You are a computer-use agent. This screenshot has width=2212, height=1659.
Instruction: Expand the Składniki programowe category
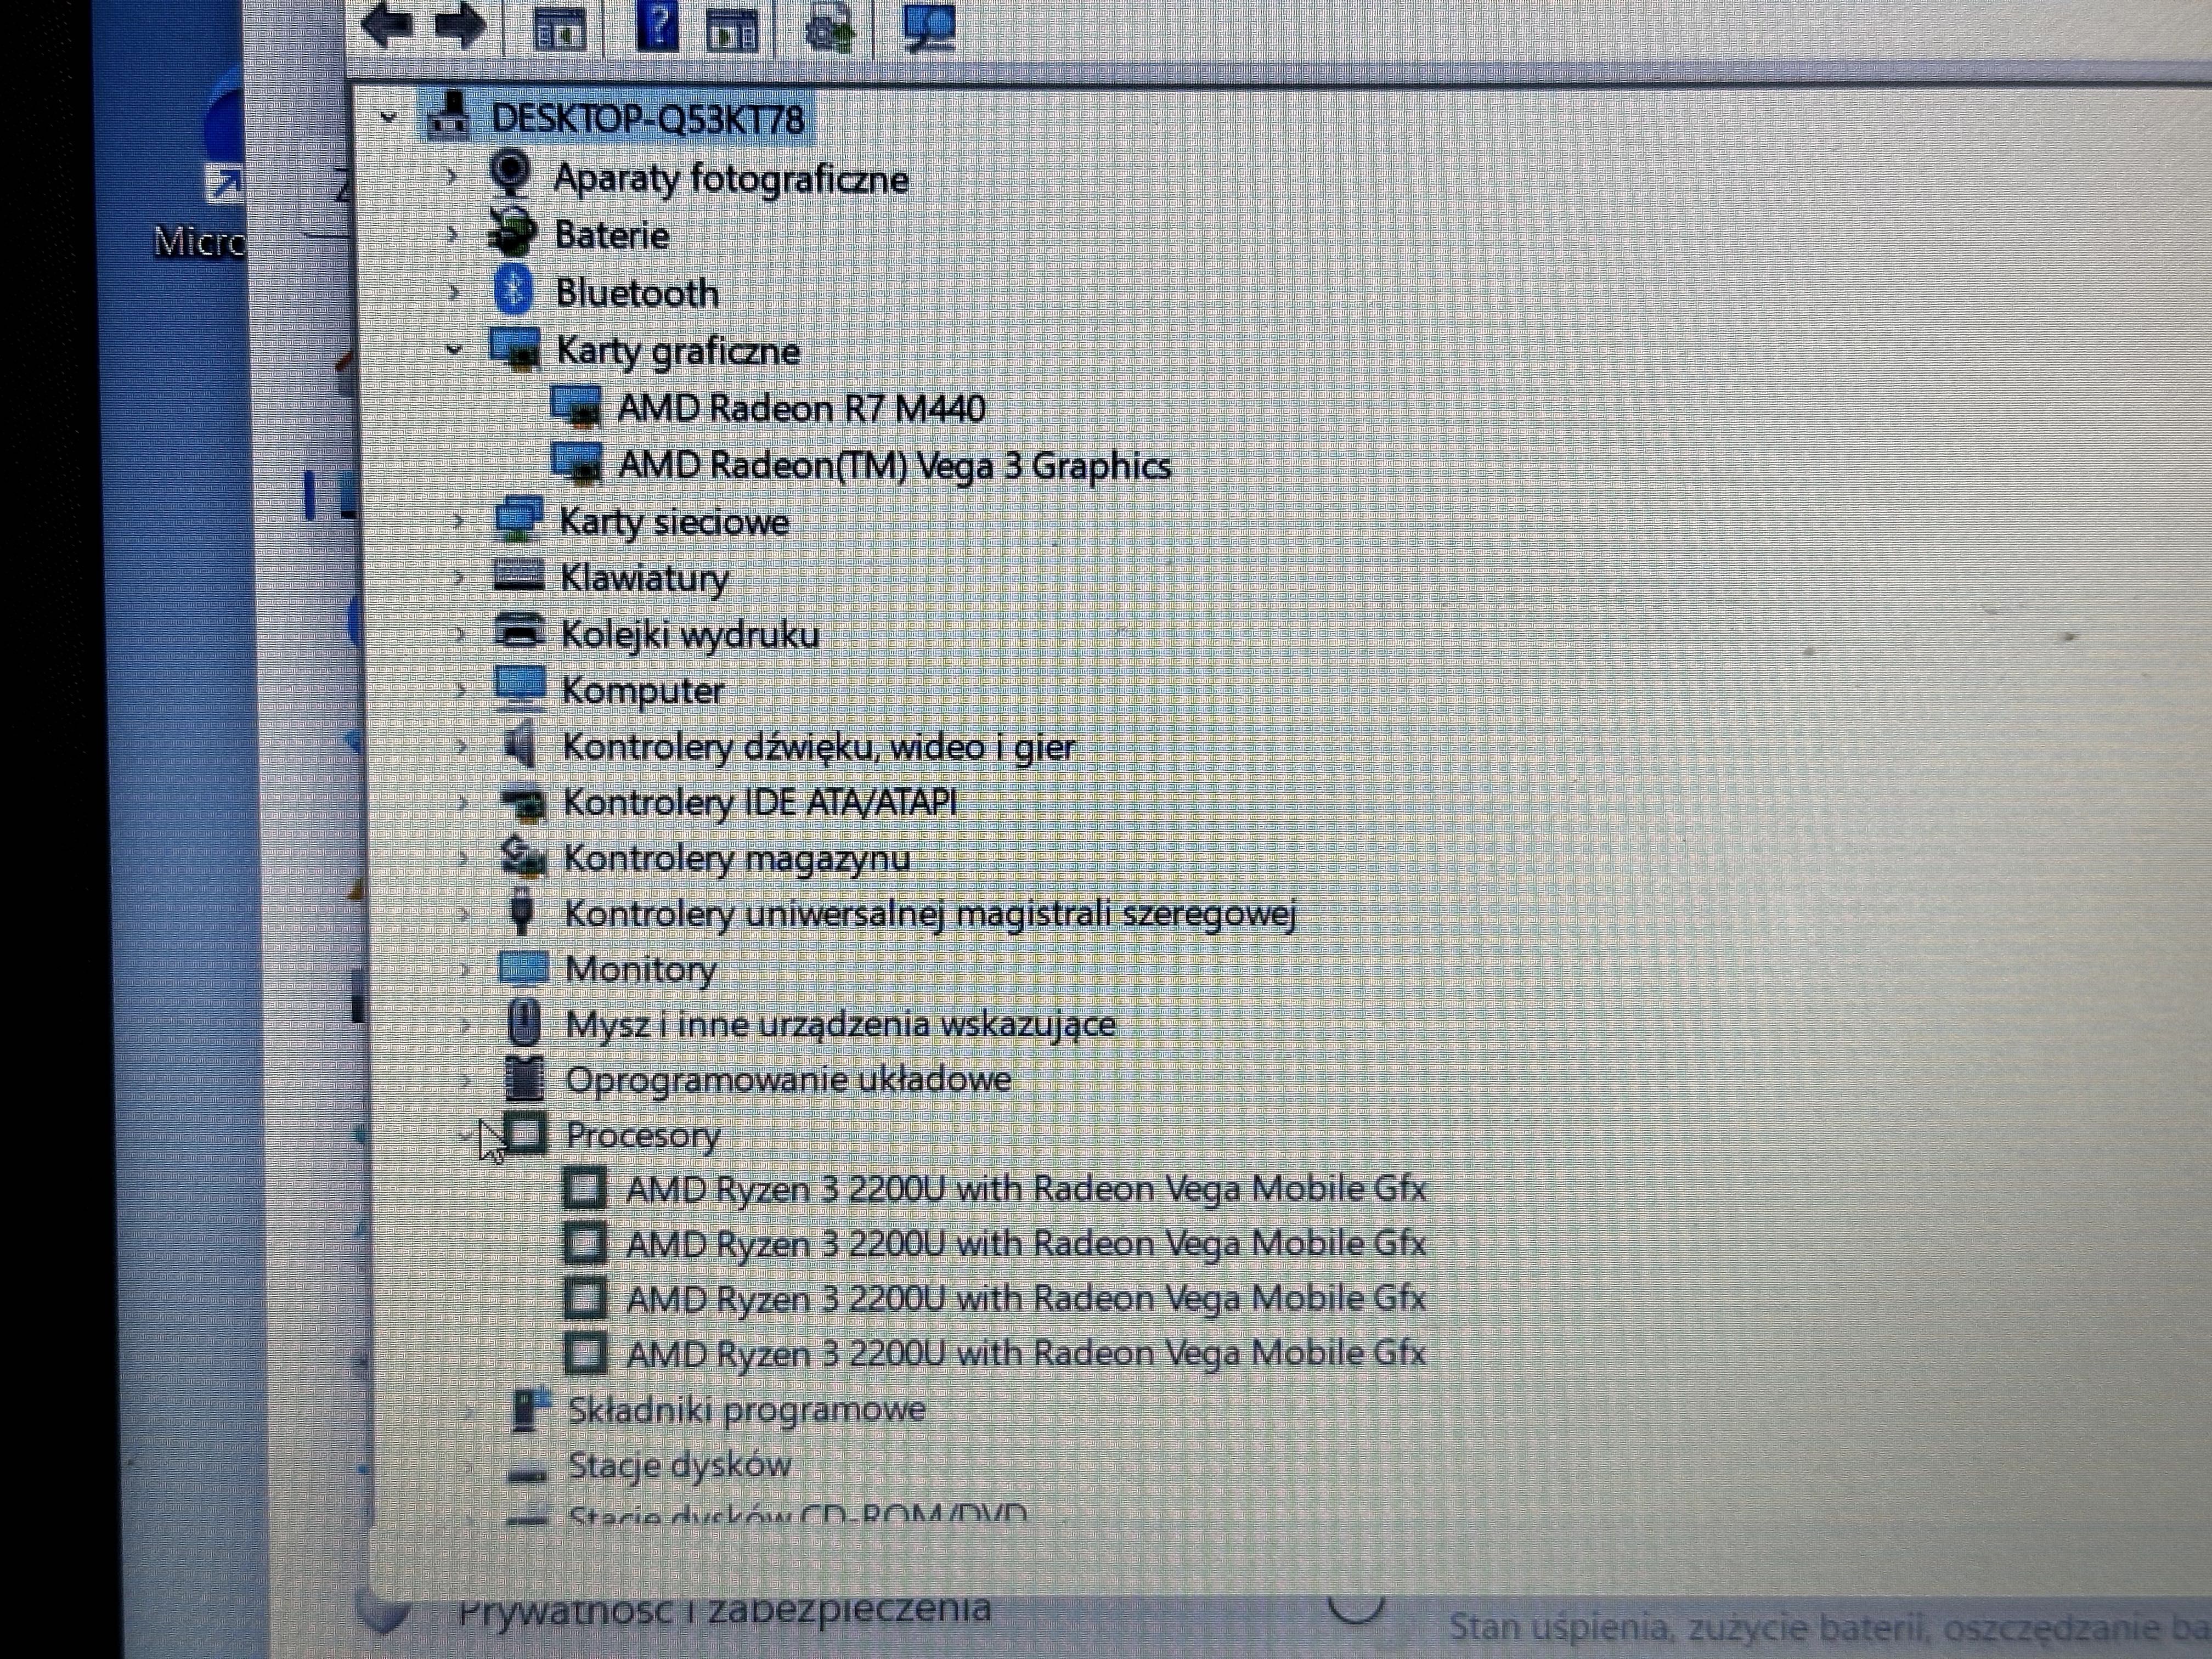click(x=469, y=1411)
